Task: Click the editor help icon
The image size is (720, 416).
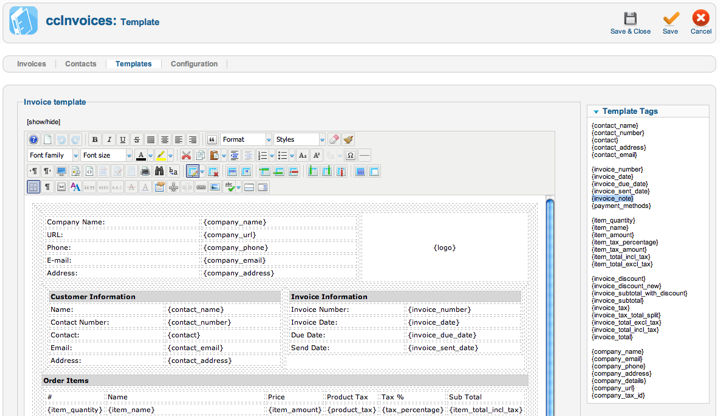Action: tap(33, 140)
